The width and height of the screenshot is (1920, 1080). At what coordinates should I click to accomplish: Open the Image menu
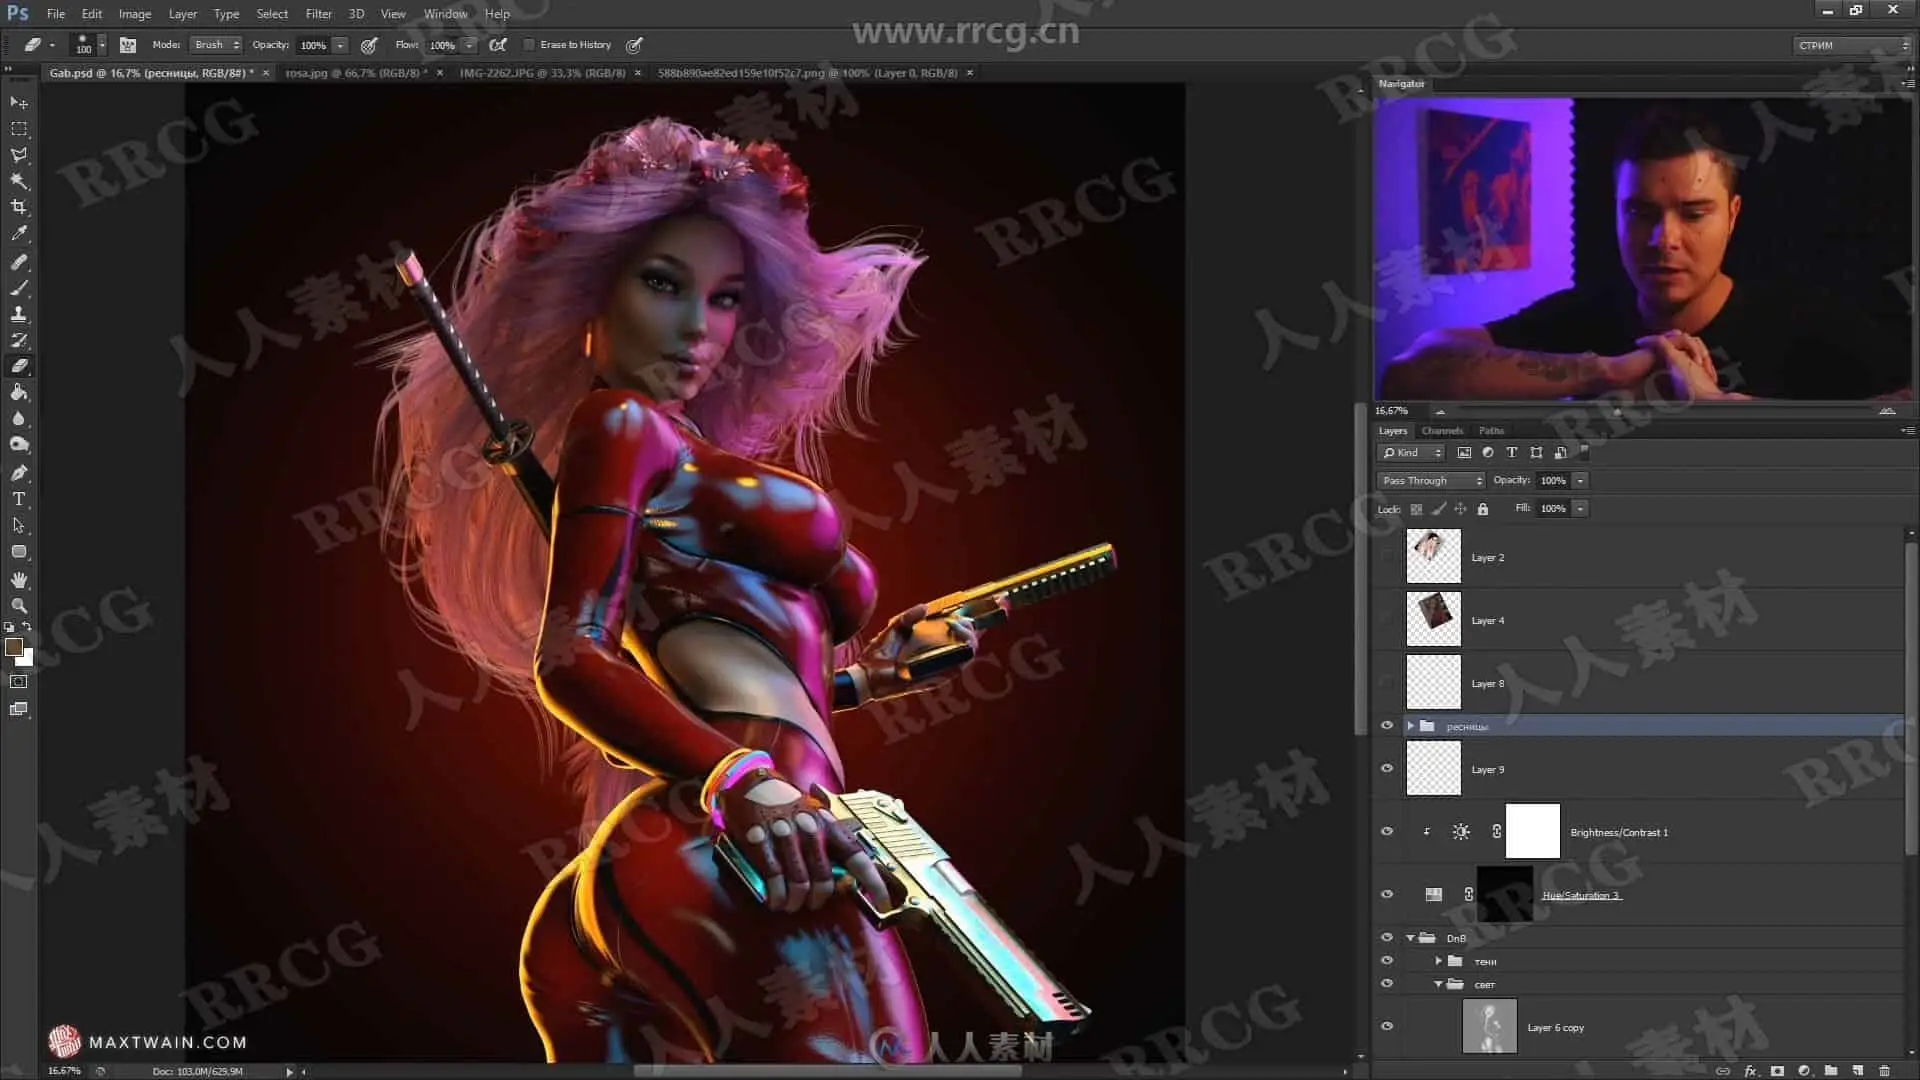135,14
